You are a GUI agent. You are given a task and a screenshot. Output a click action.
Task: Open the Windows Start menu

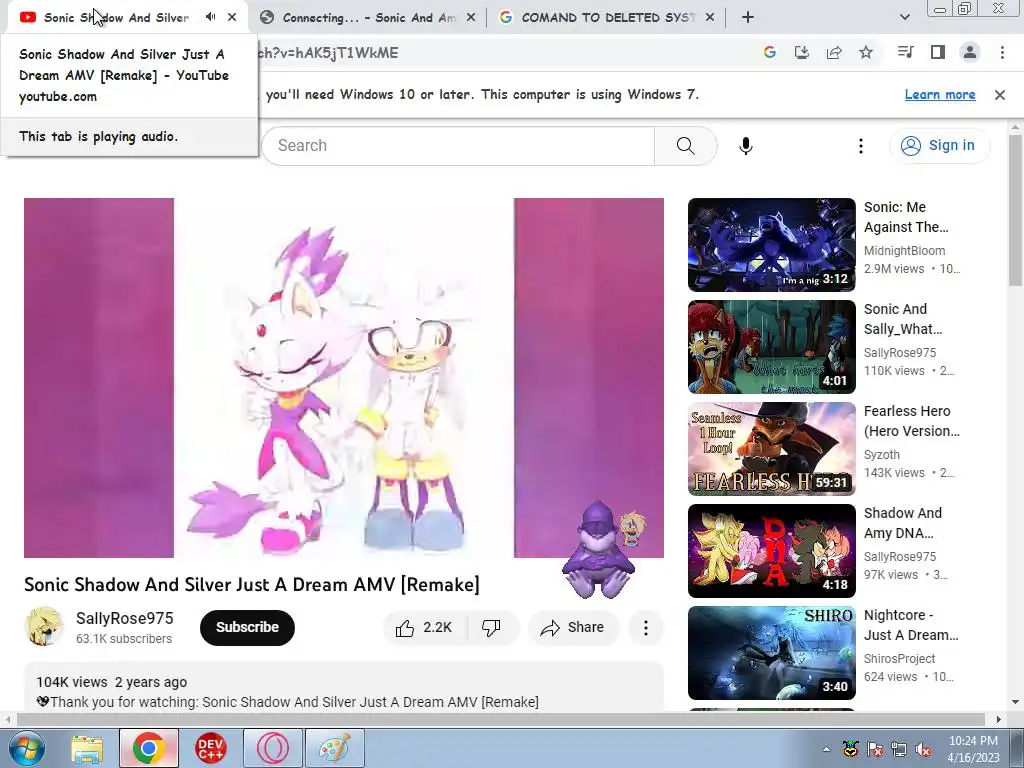tap(26, 748)
